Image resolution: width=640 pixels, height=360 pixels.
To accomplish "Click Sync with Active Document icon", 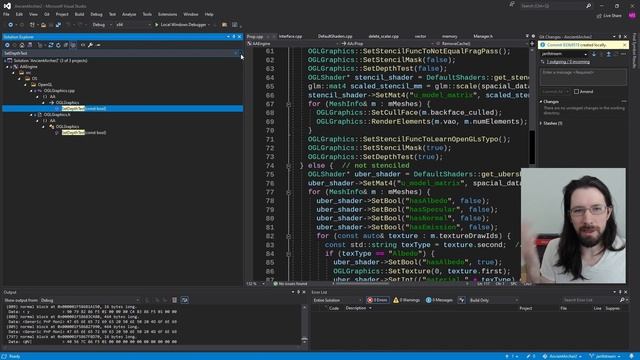I will 51,45.
